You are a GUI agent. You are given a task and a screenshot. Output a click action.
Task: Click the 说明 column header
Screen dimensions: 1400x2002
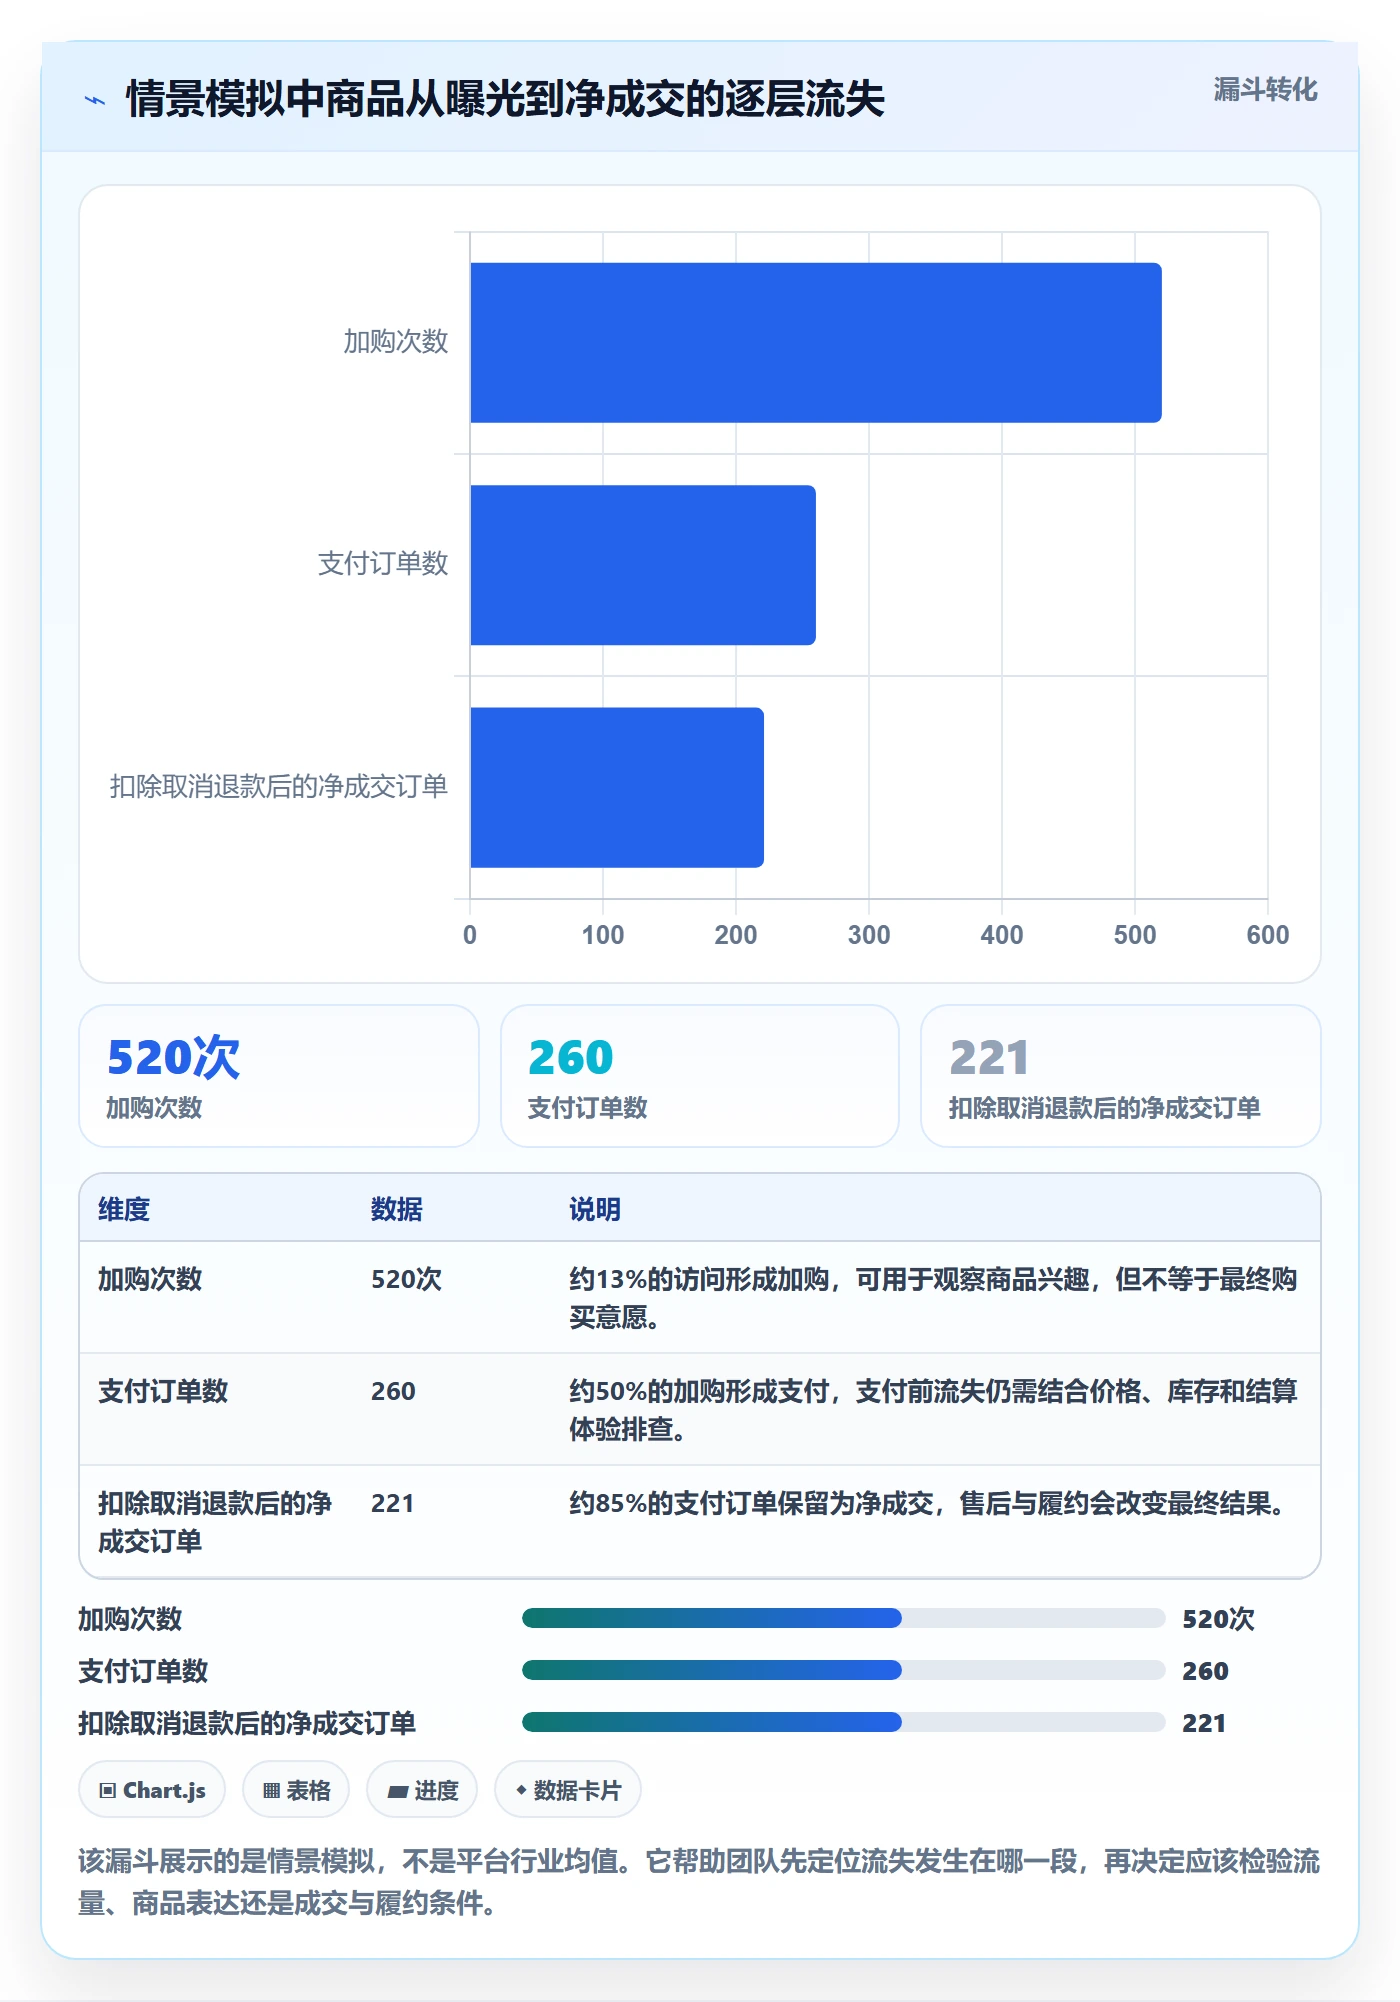click(x=595, y=1209)
